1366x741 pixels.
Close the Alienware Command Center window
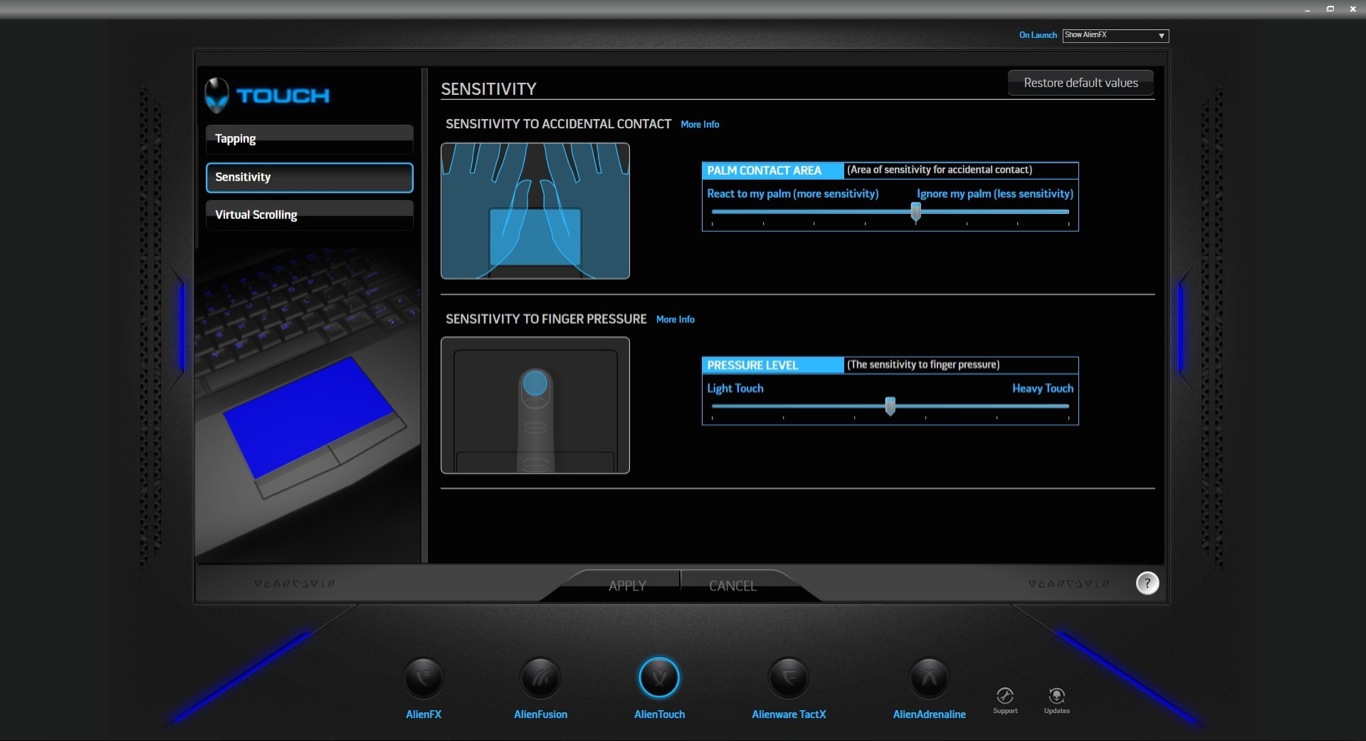coord(1353,9)
